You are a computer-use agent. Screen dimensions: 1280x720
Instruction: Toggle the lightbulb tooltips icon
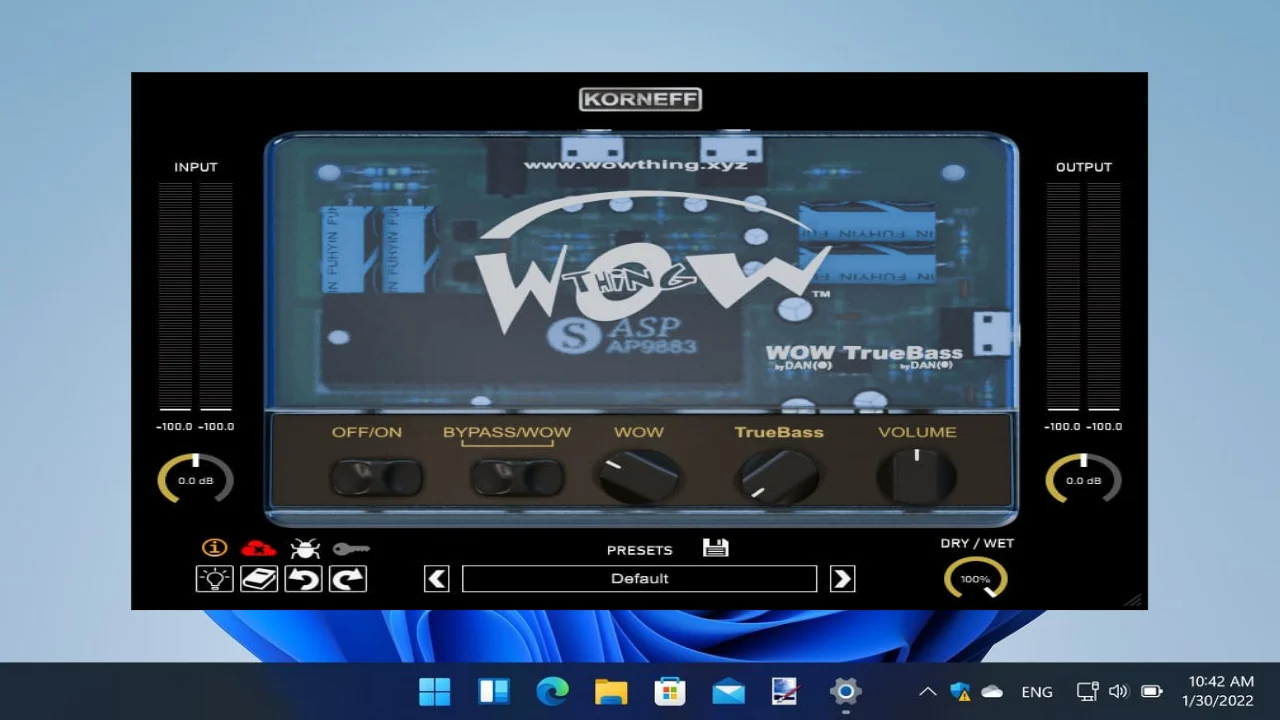(214, 578)
